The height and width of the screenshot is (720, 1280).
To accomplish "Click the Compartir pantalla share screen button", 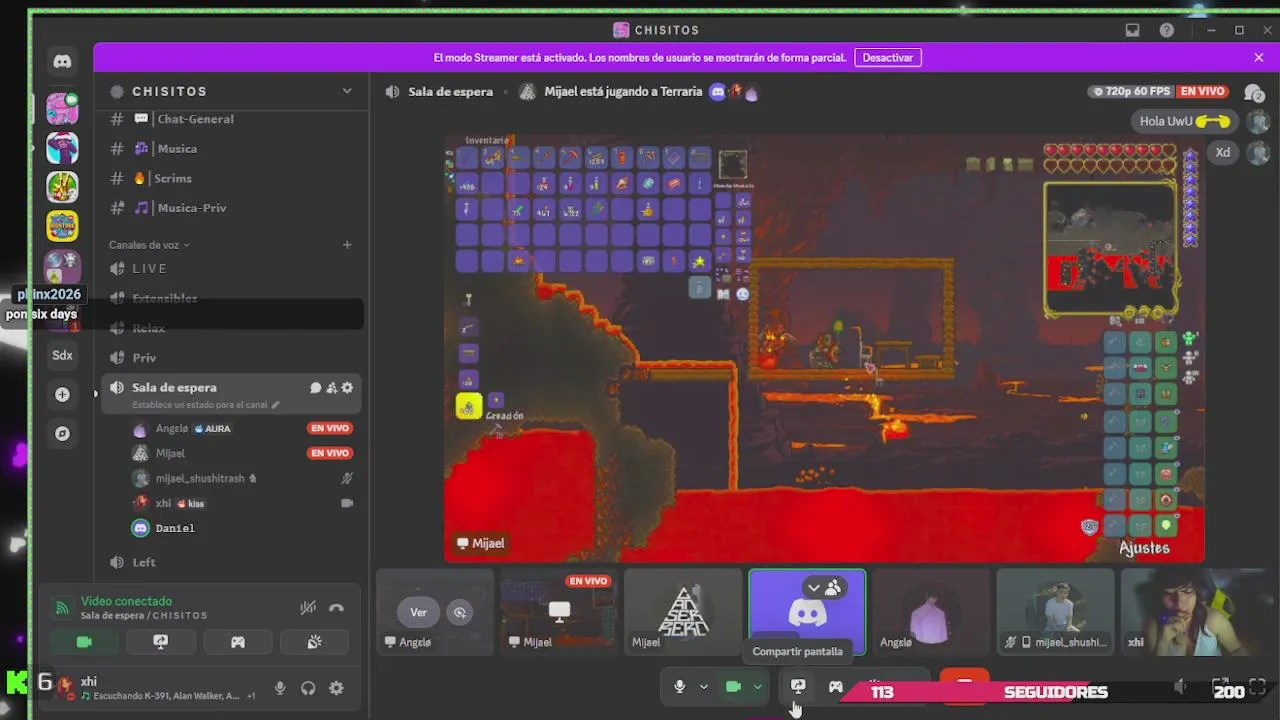I will [798, 687].
